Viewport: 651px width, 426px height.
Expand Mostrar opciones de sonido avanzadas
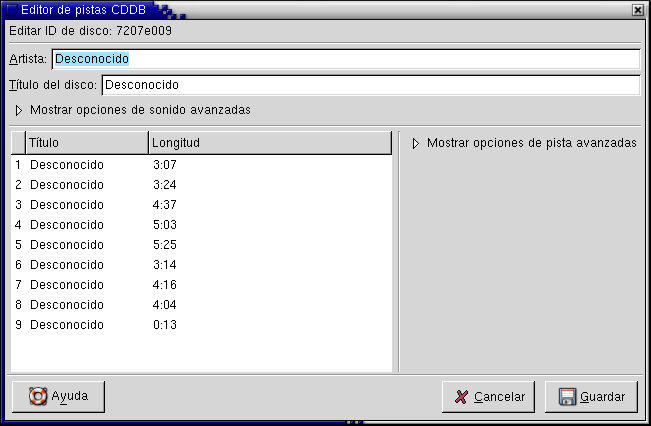[x=18, y=110]
